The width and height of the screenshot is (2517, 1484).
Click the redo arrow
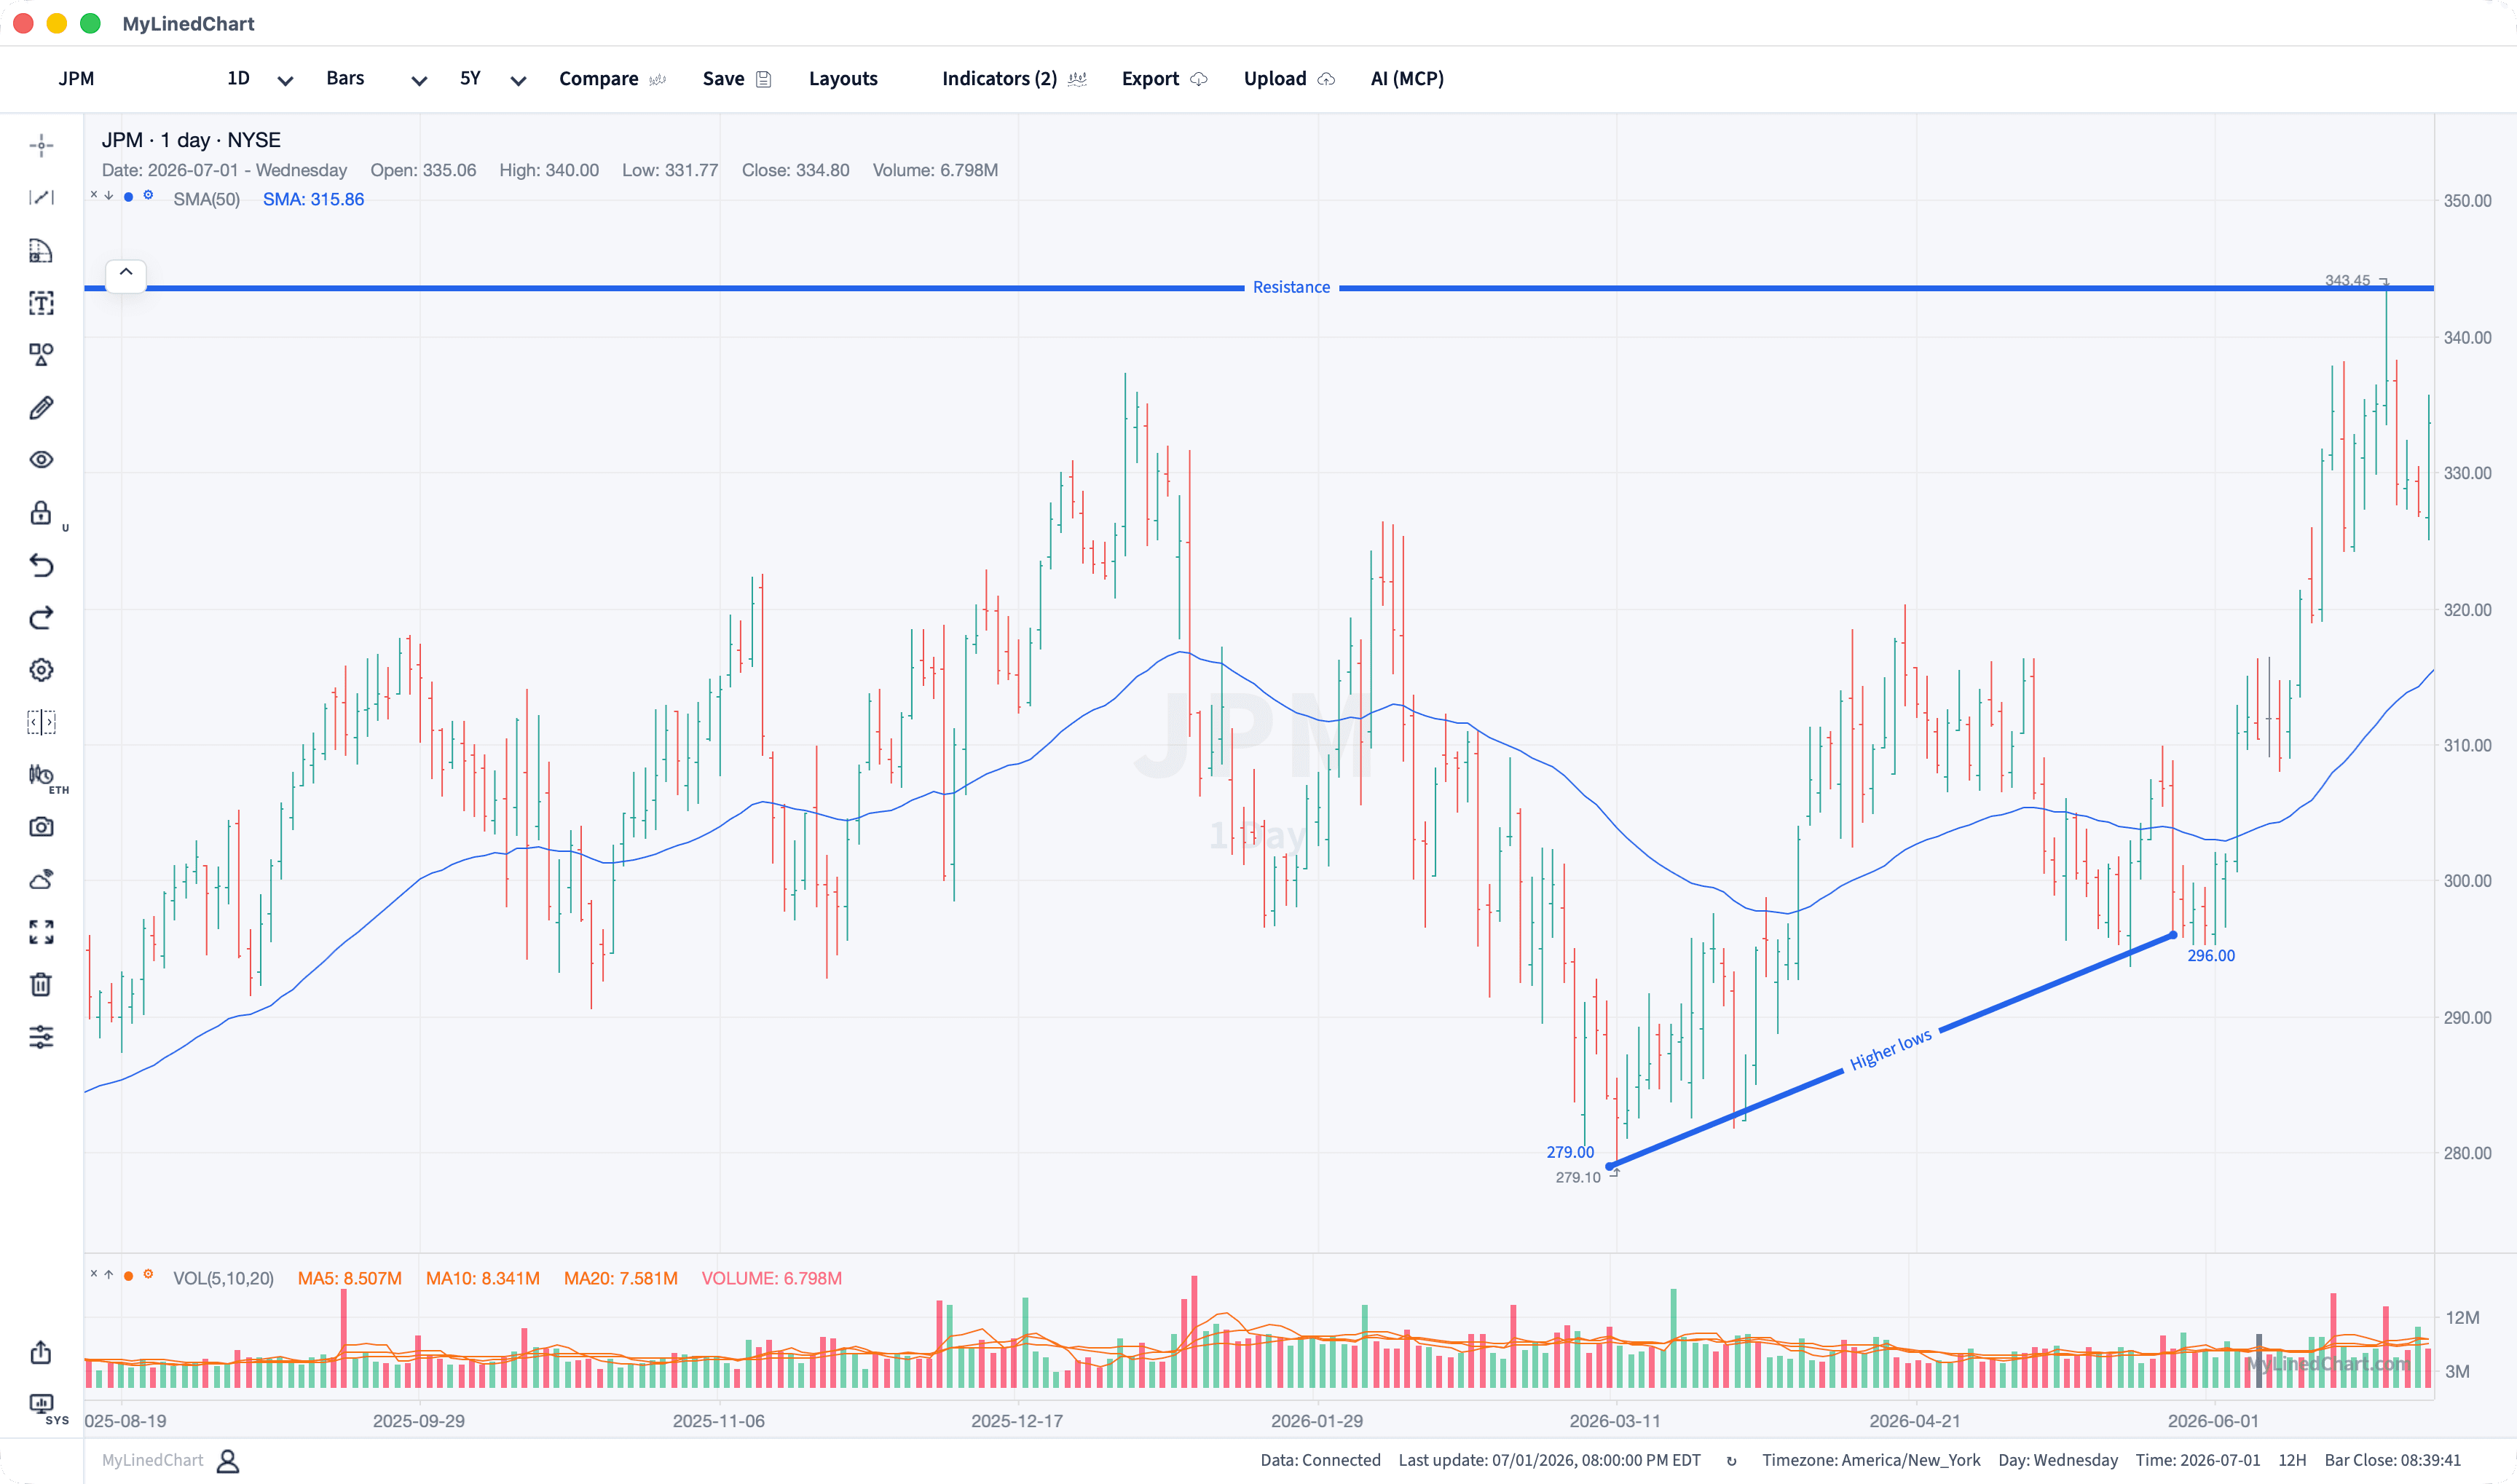(41, 618)
